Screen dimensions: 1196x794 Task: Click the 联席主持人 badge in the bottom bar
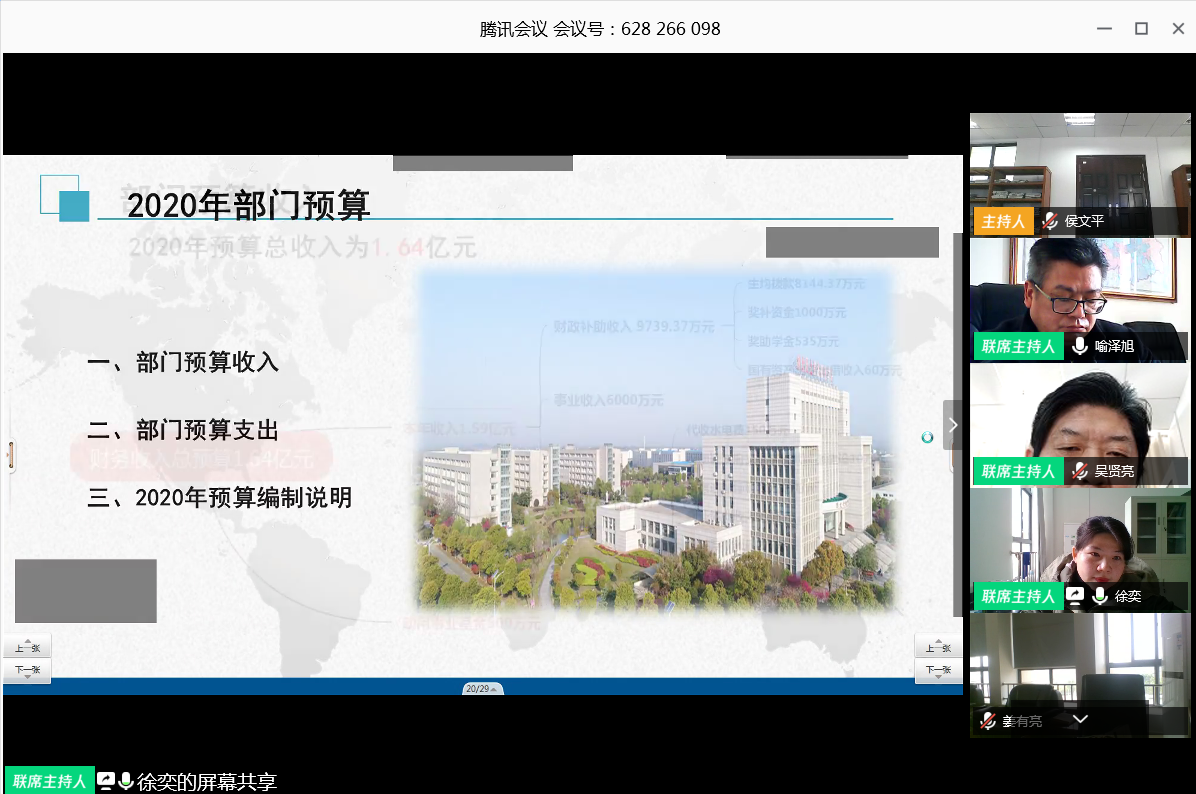50,780
